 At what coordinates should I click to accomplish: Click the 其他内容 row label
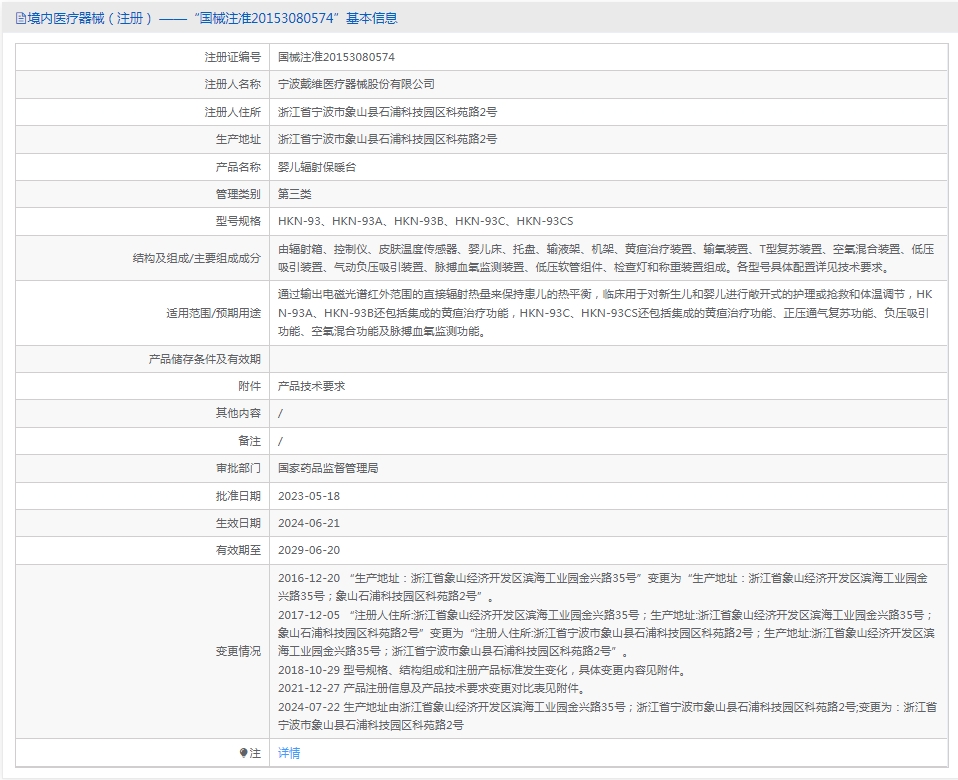[238, 413]
